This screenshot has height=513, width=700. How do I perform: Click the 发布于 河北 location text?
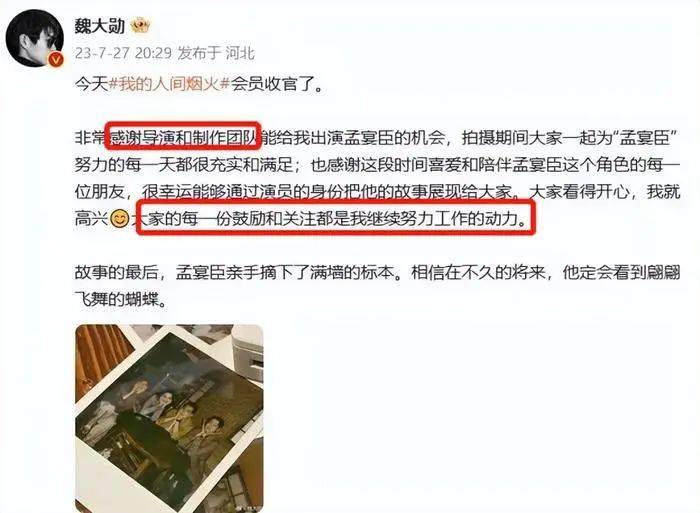point(216,53)
